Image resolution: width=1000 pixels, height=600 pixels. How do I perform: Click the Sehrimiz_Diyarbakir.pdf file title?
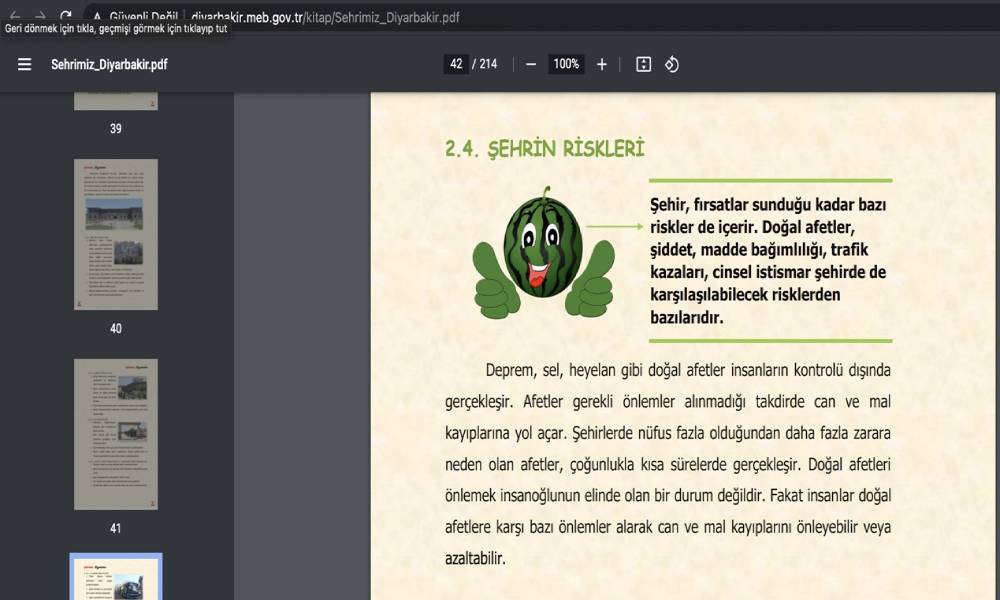[x=109, y=64]
